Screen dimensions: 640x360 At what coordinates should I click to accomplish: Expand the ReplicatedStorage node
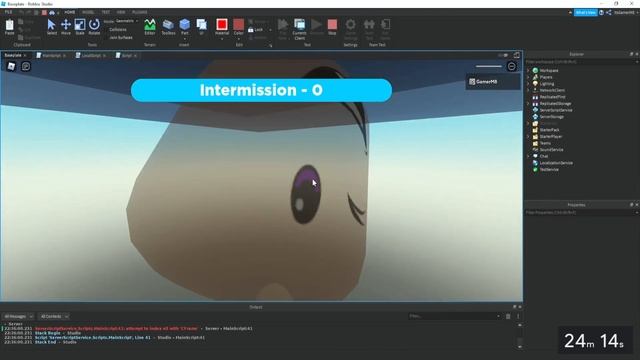click(528, 104)
